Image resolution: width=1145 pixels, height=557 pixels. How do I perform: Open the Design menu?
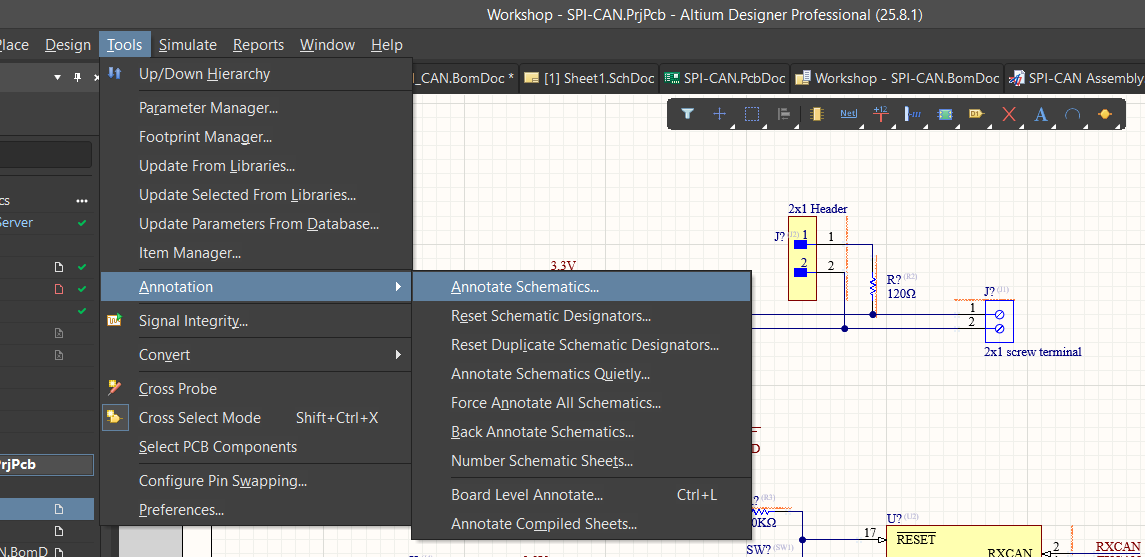click(68, 45)
